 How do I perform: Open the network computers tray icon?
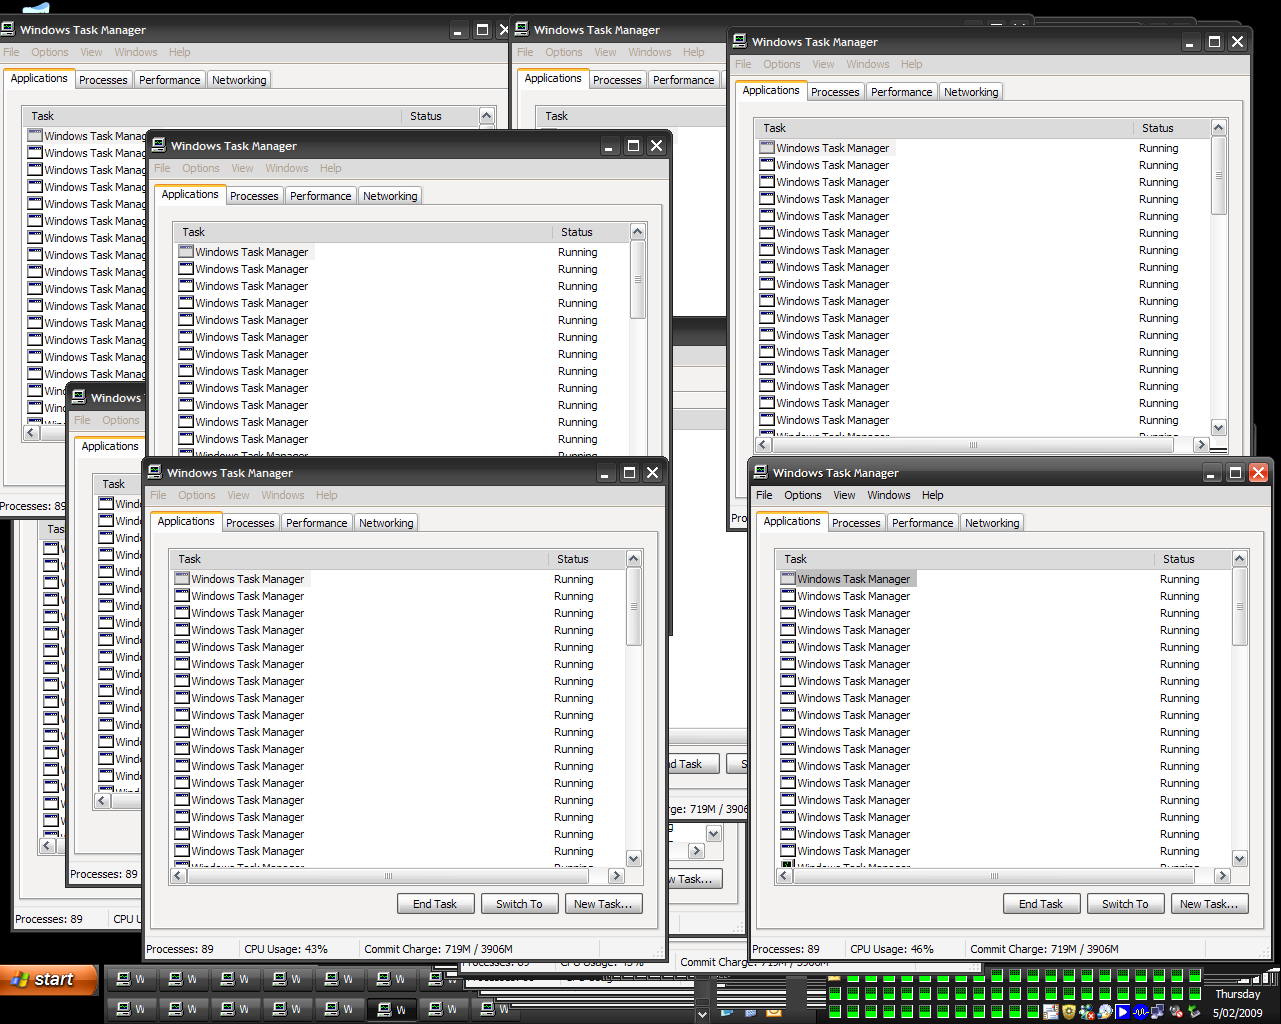(1157, 1012)
